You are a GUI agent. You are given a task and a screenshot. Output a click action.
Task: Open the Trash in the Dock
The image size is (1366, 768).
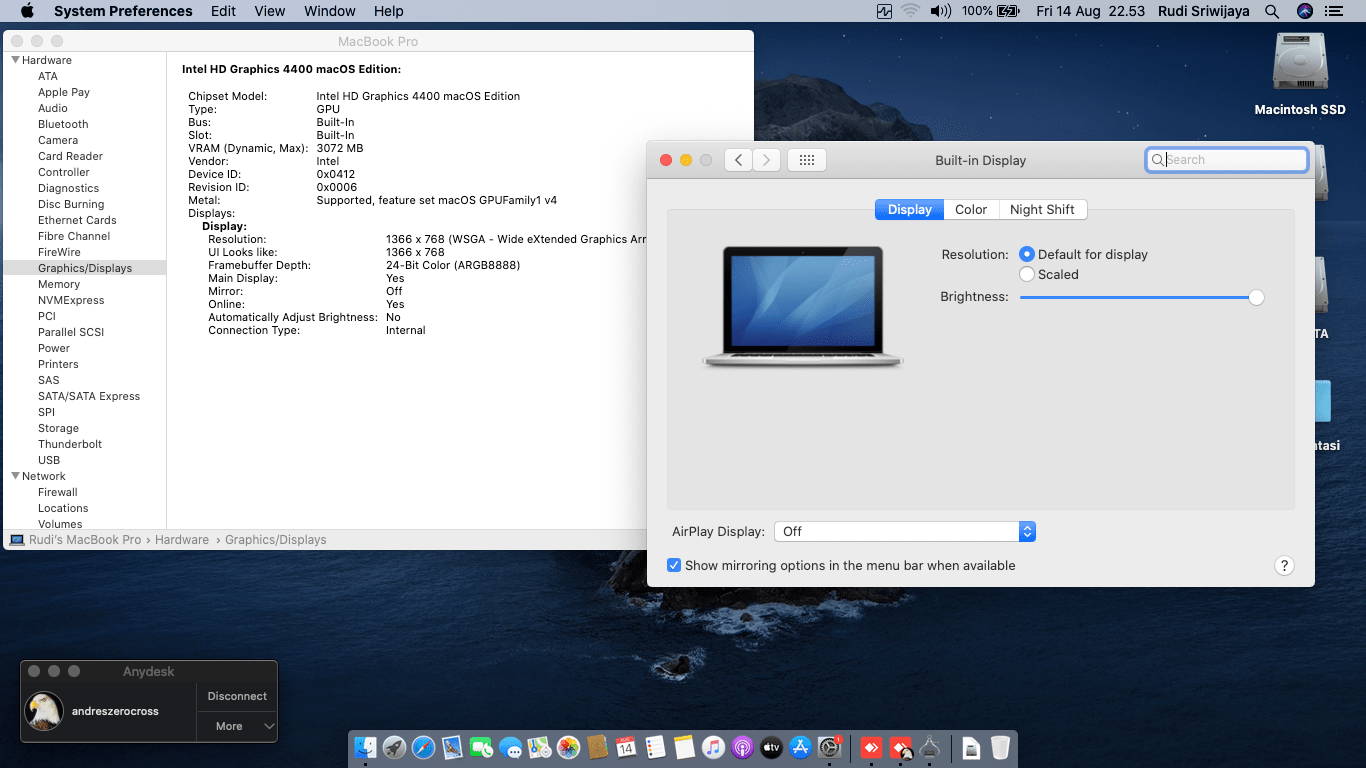tap(1000, 747)
